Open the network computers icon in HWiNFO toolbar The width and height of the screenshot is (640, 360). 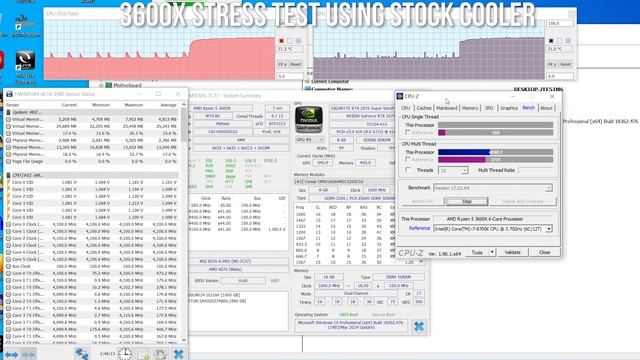pyautogui.click(x=82, y=353)
